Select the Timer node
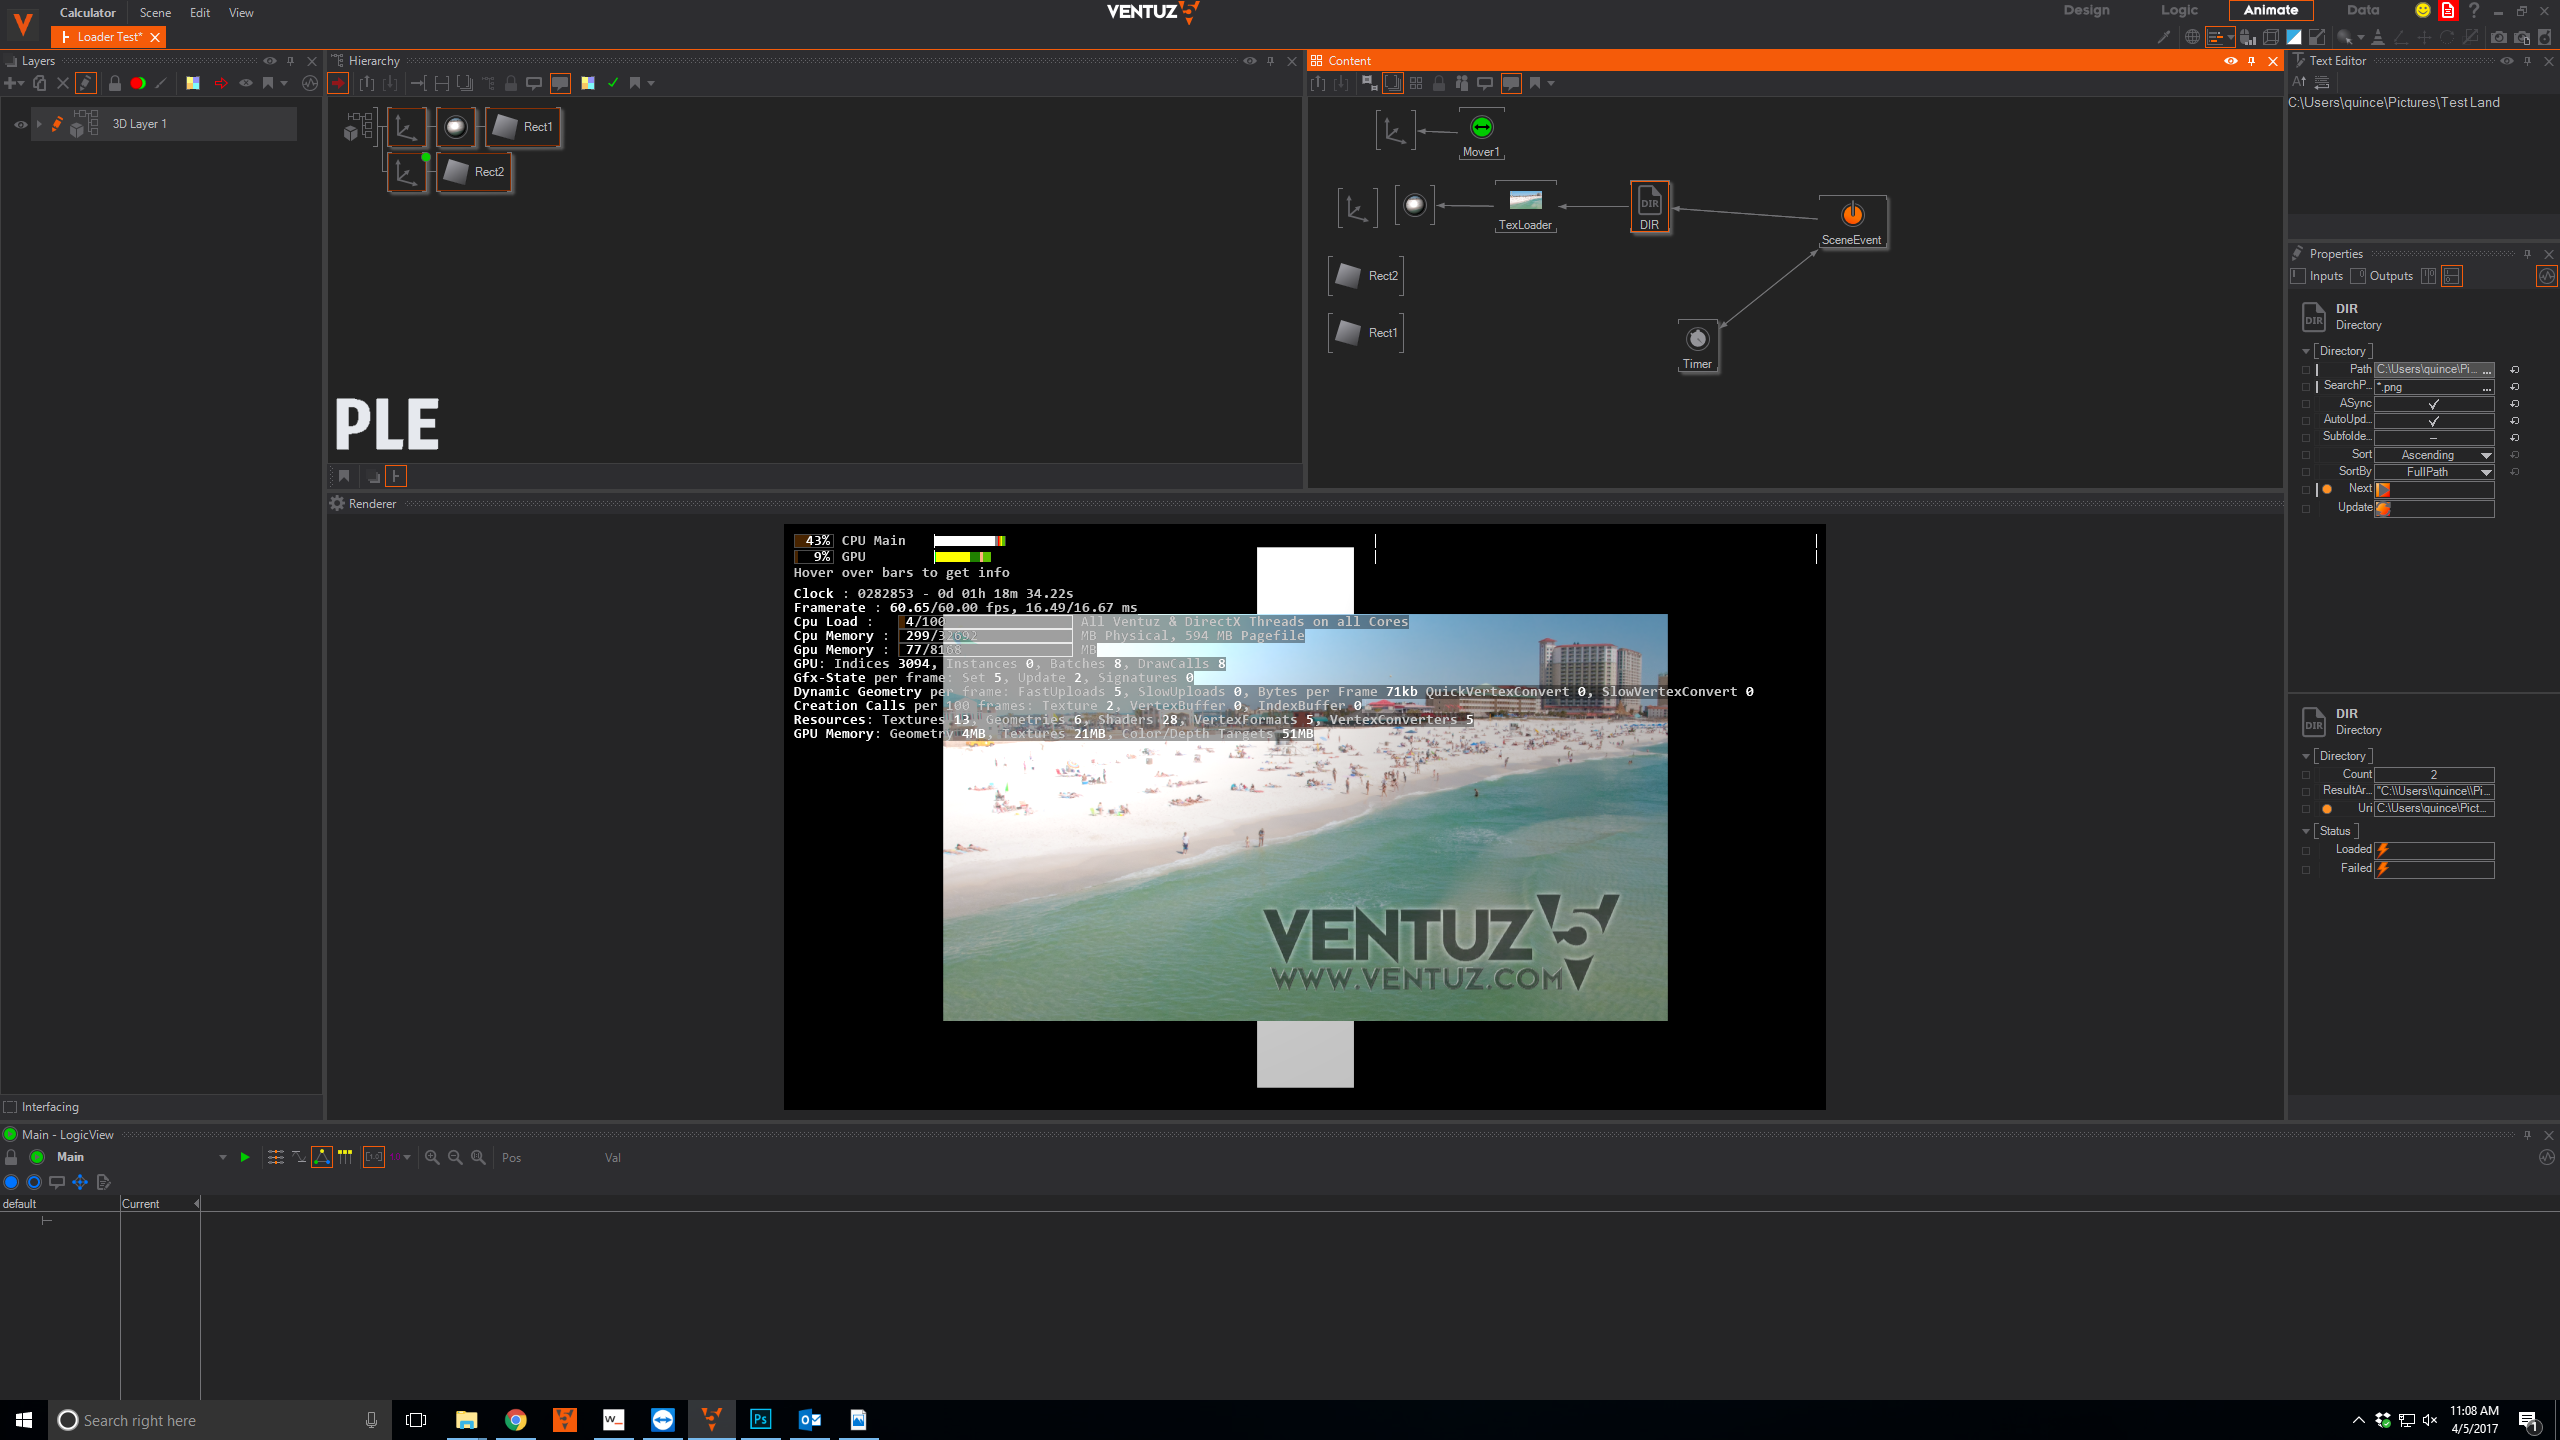The image size is (2560, 1440). pyautogui.click(x=1697, y=340)
